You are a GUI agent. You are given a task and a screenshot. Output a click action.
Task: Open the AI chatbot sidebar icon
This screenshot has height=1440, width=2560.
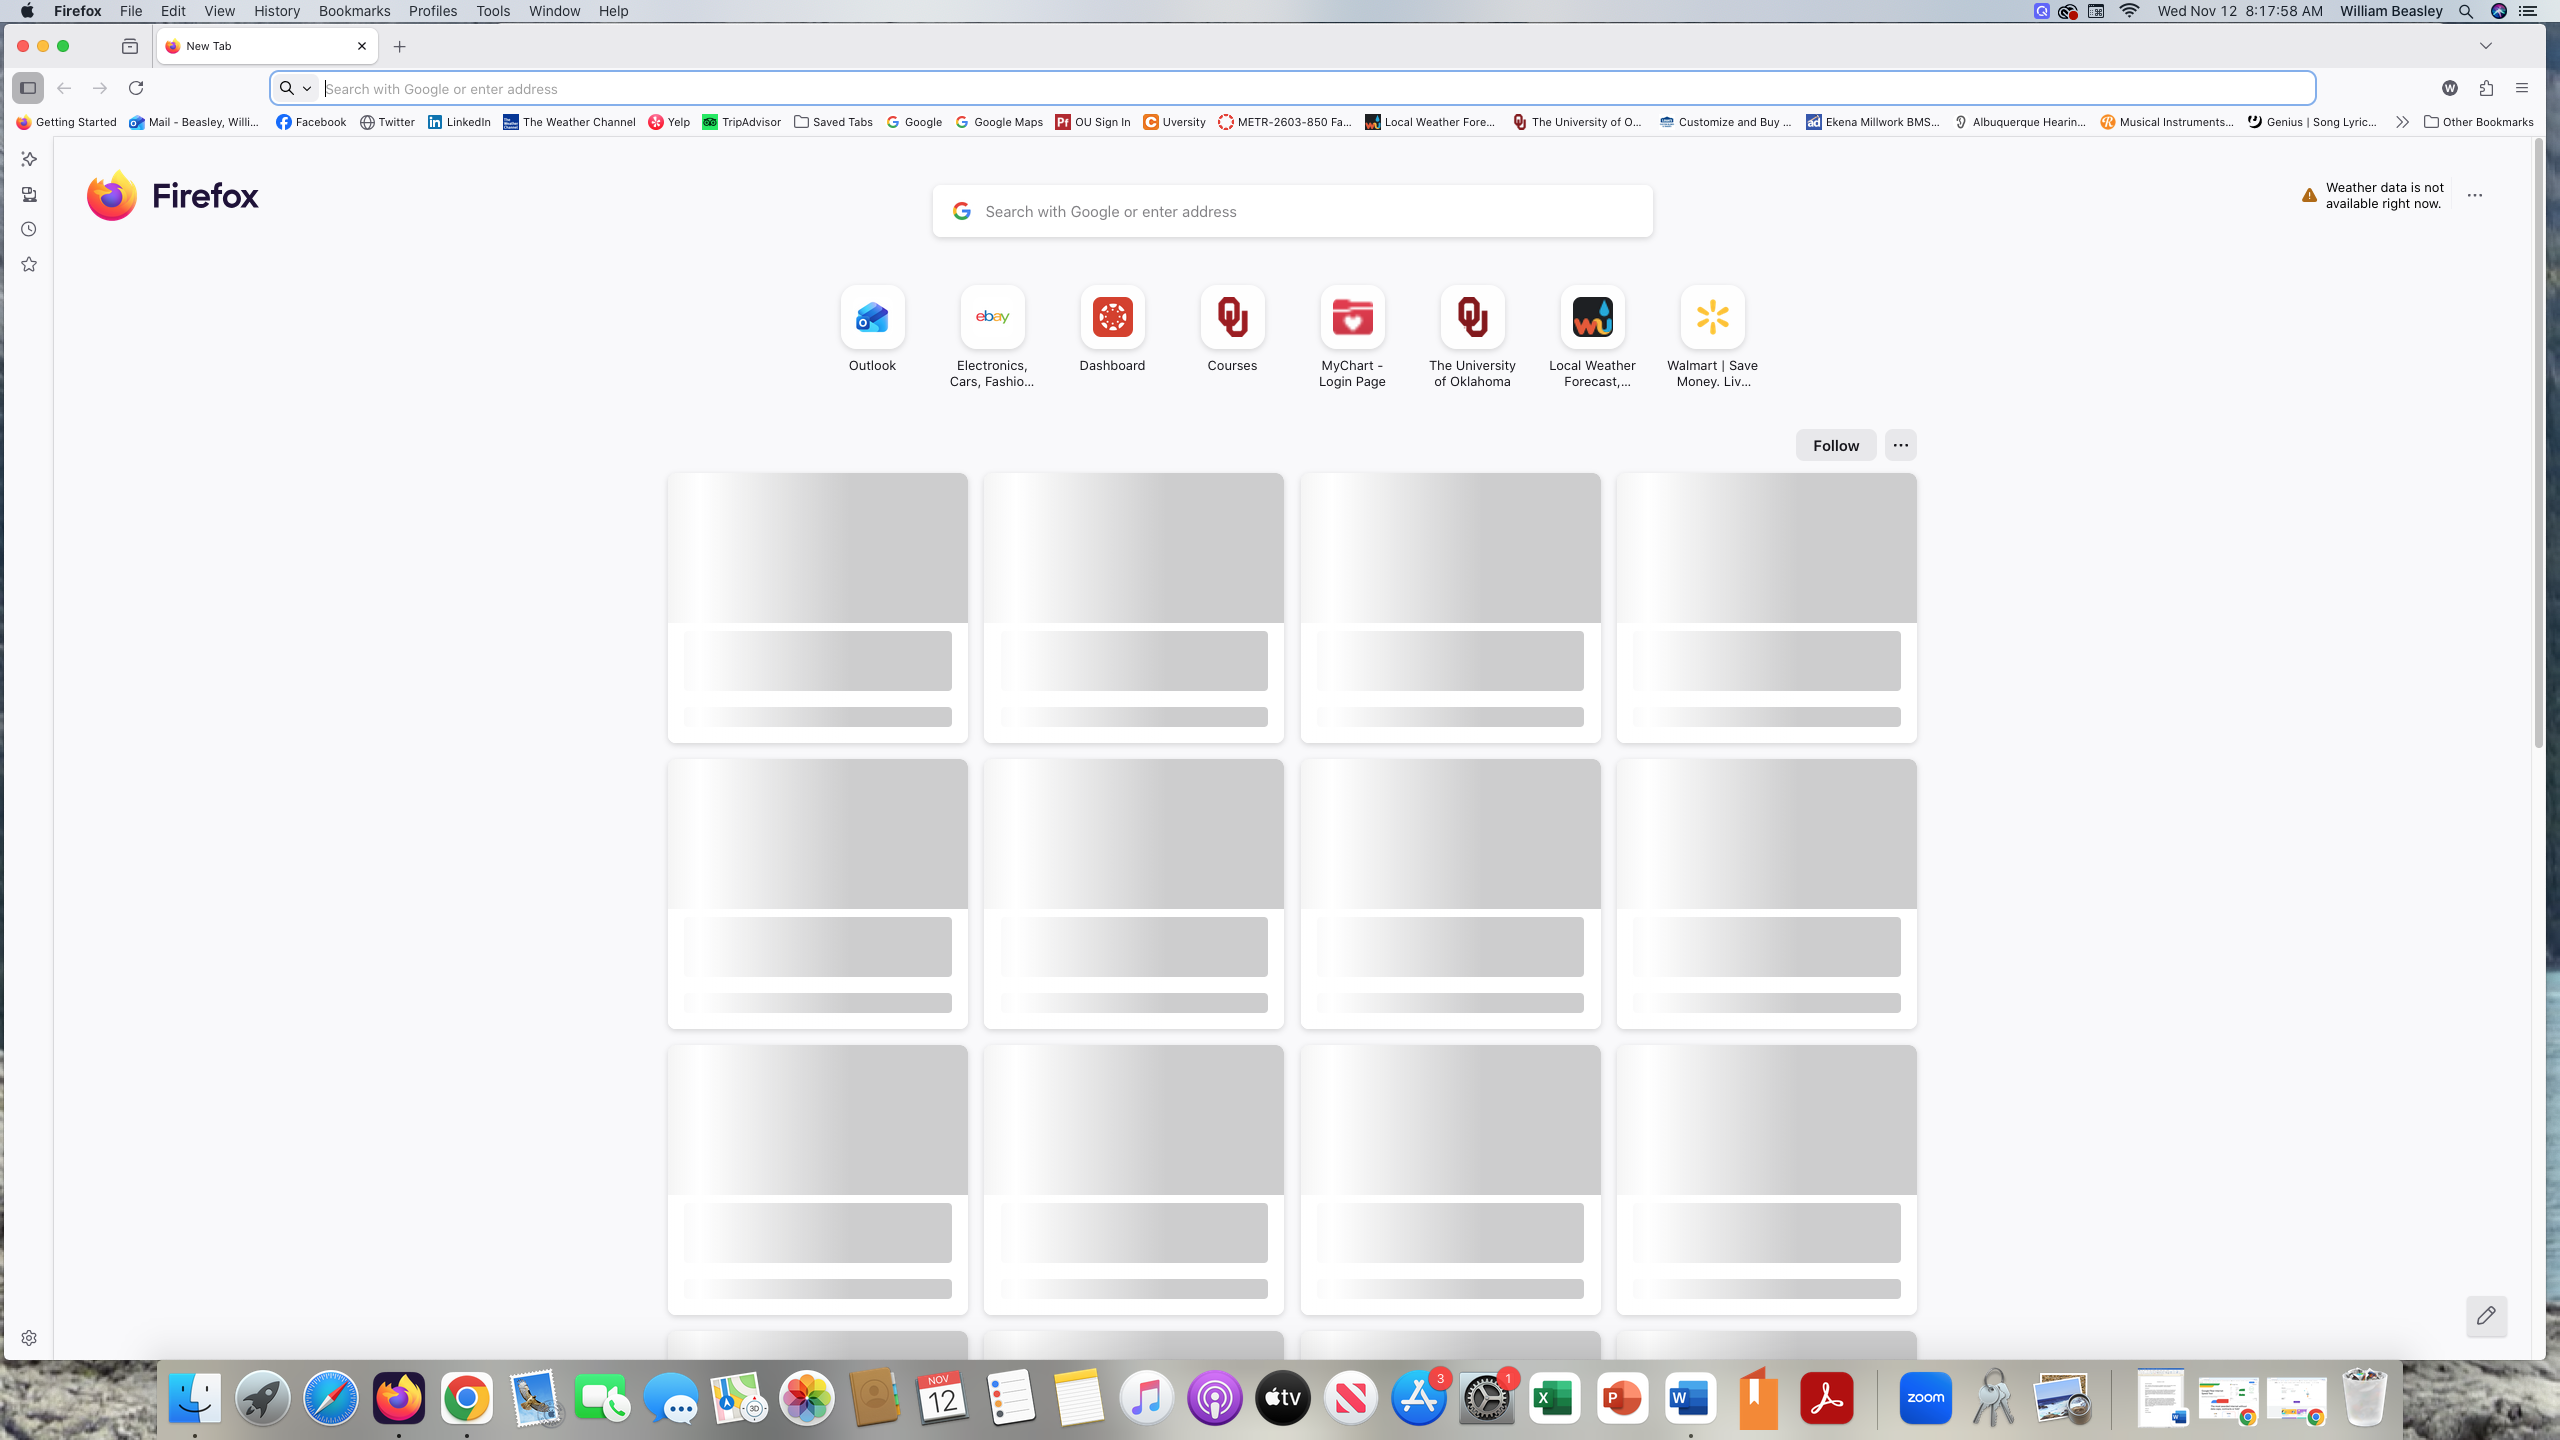click(x=29, y=159)
